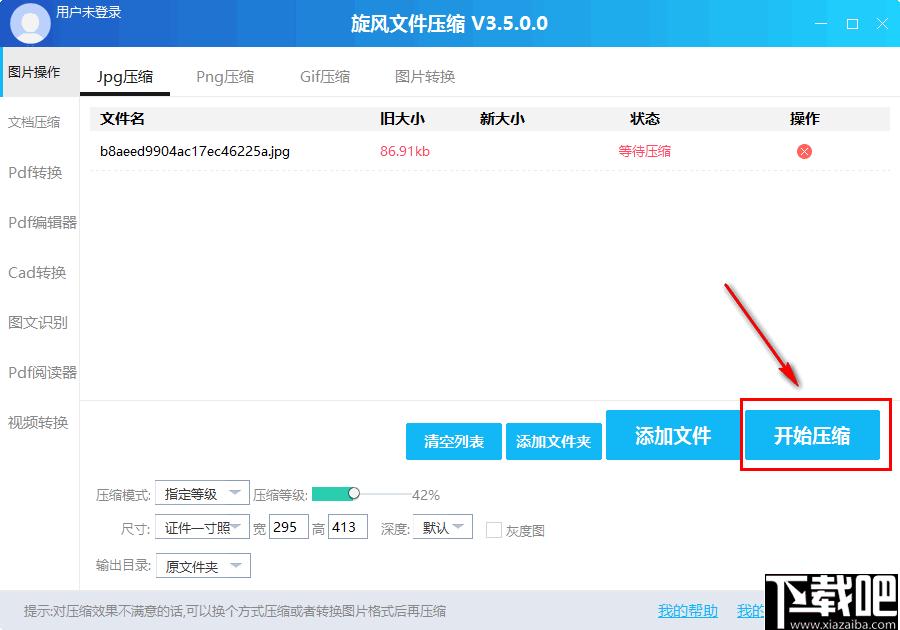Switch to the Png压缩 tab
The height and width of the screenshot is (630, 900).
[225, 76]
